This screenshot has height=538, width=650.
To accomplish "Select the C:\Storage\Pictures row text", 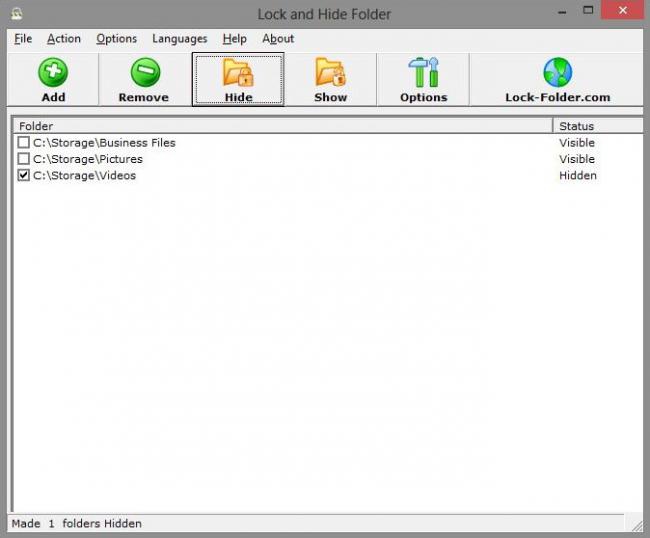I will 88,159.
